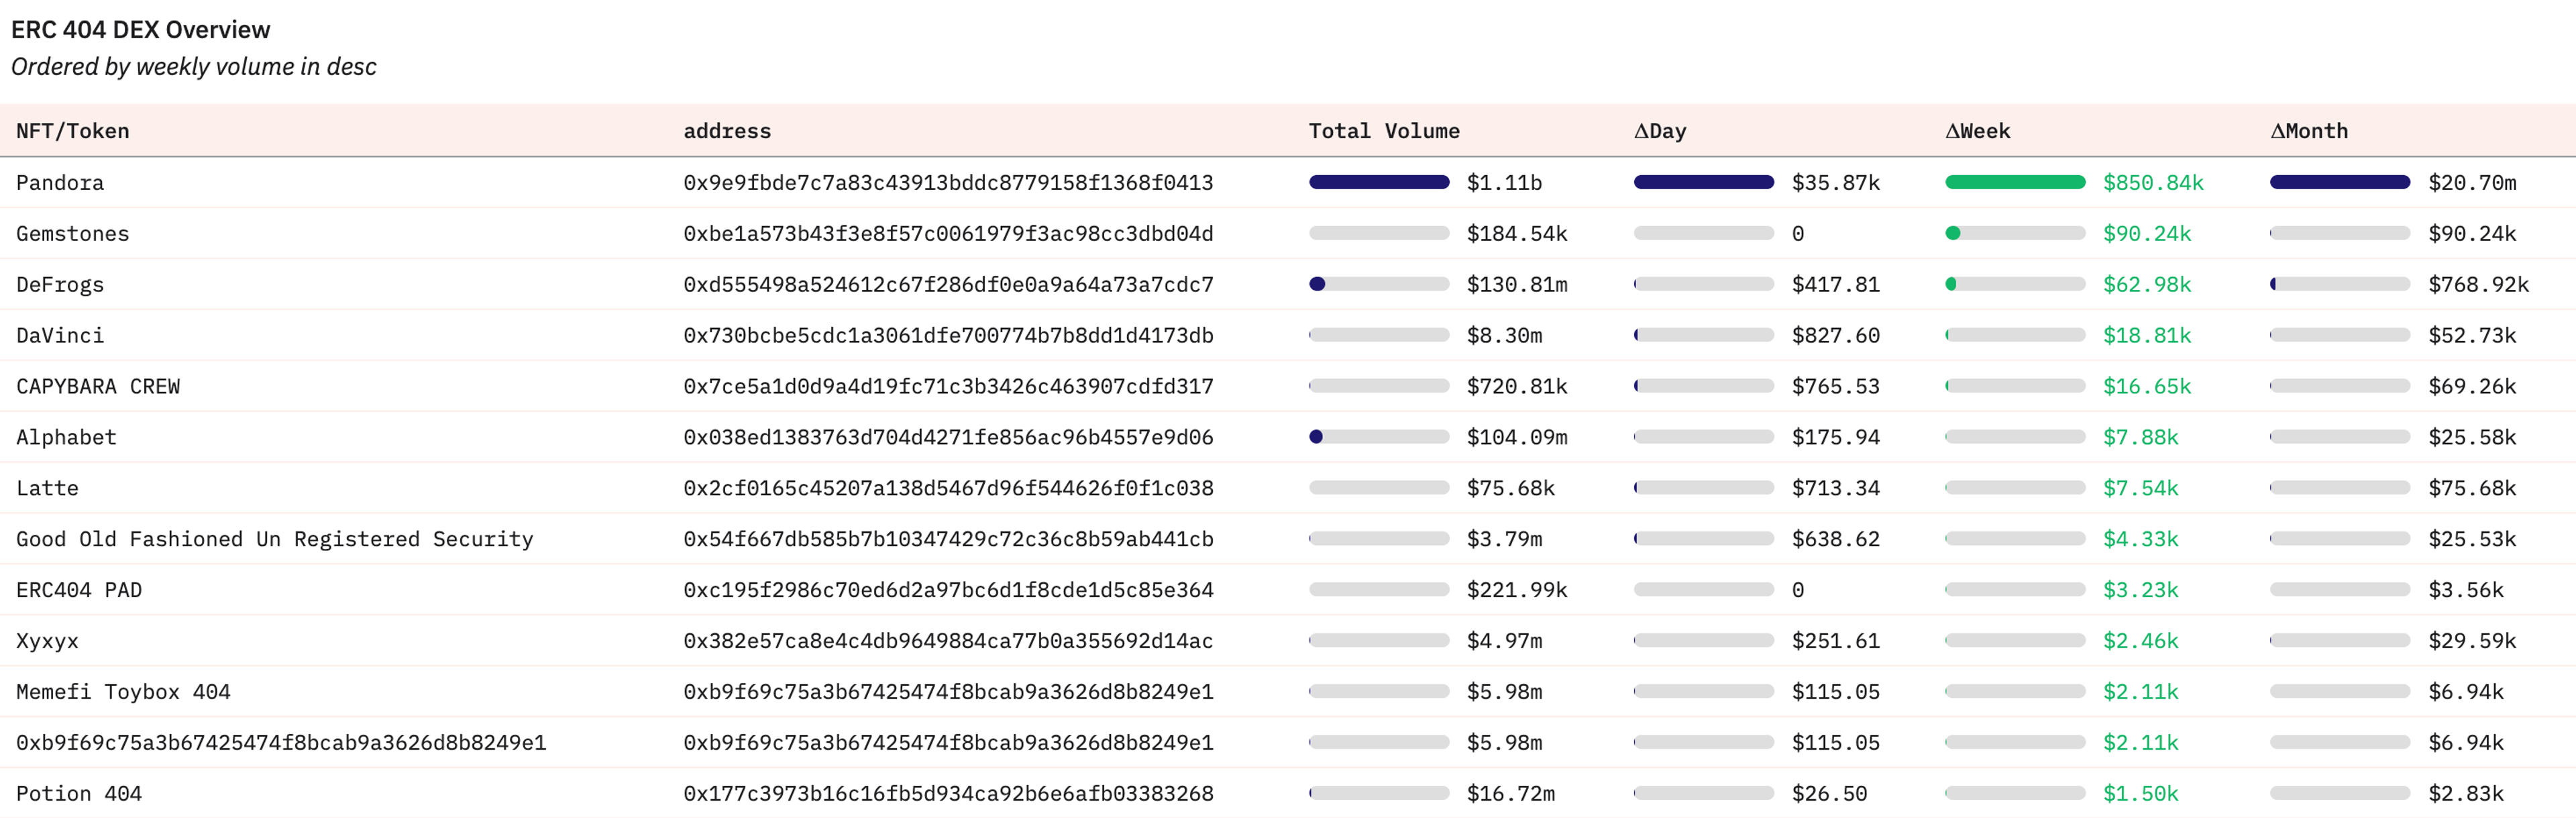
Task: Click Potion 404's address 0x177c3973...
Action: click(948, 793)
